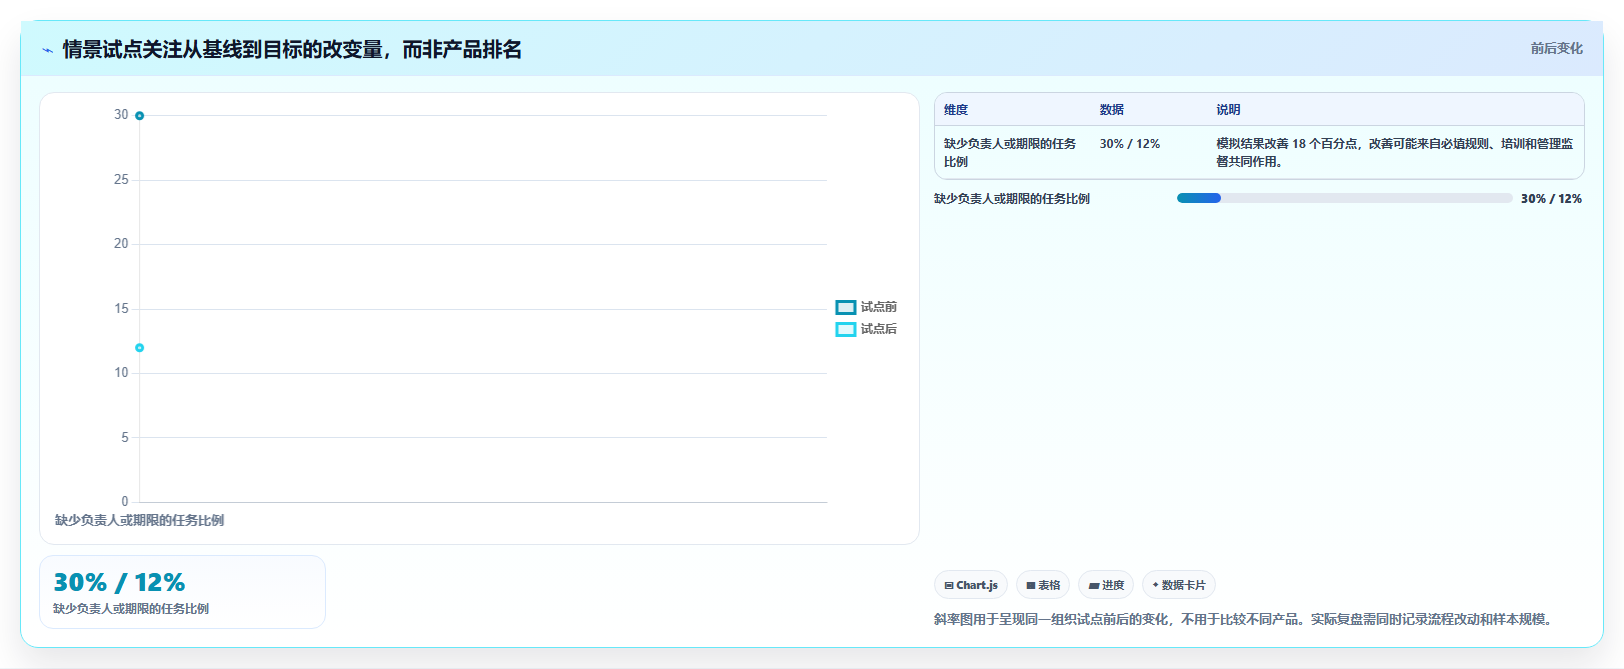This screenshot has height=669, width=1624.
Task: Click the trend icon beside the title
Action: (47, 50)
